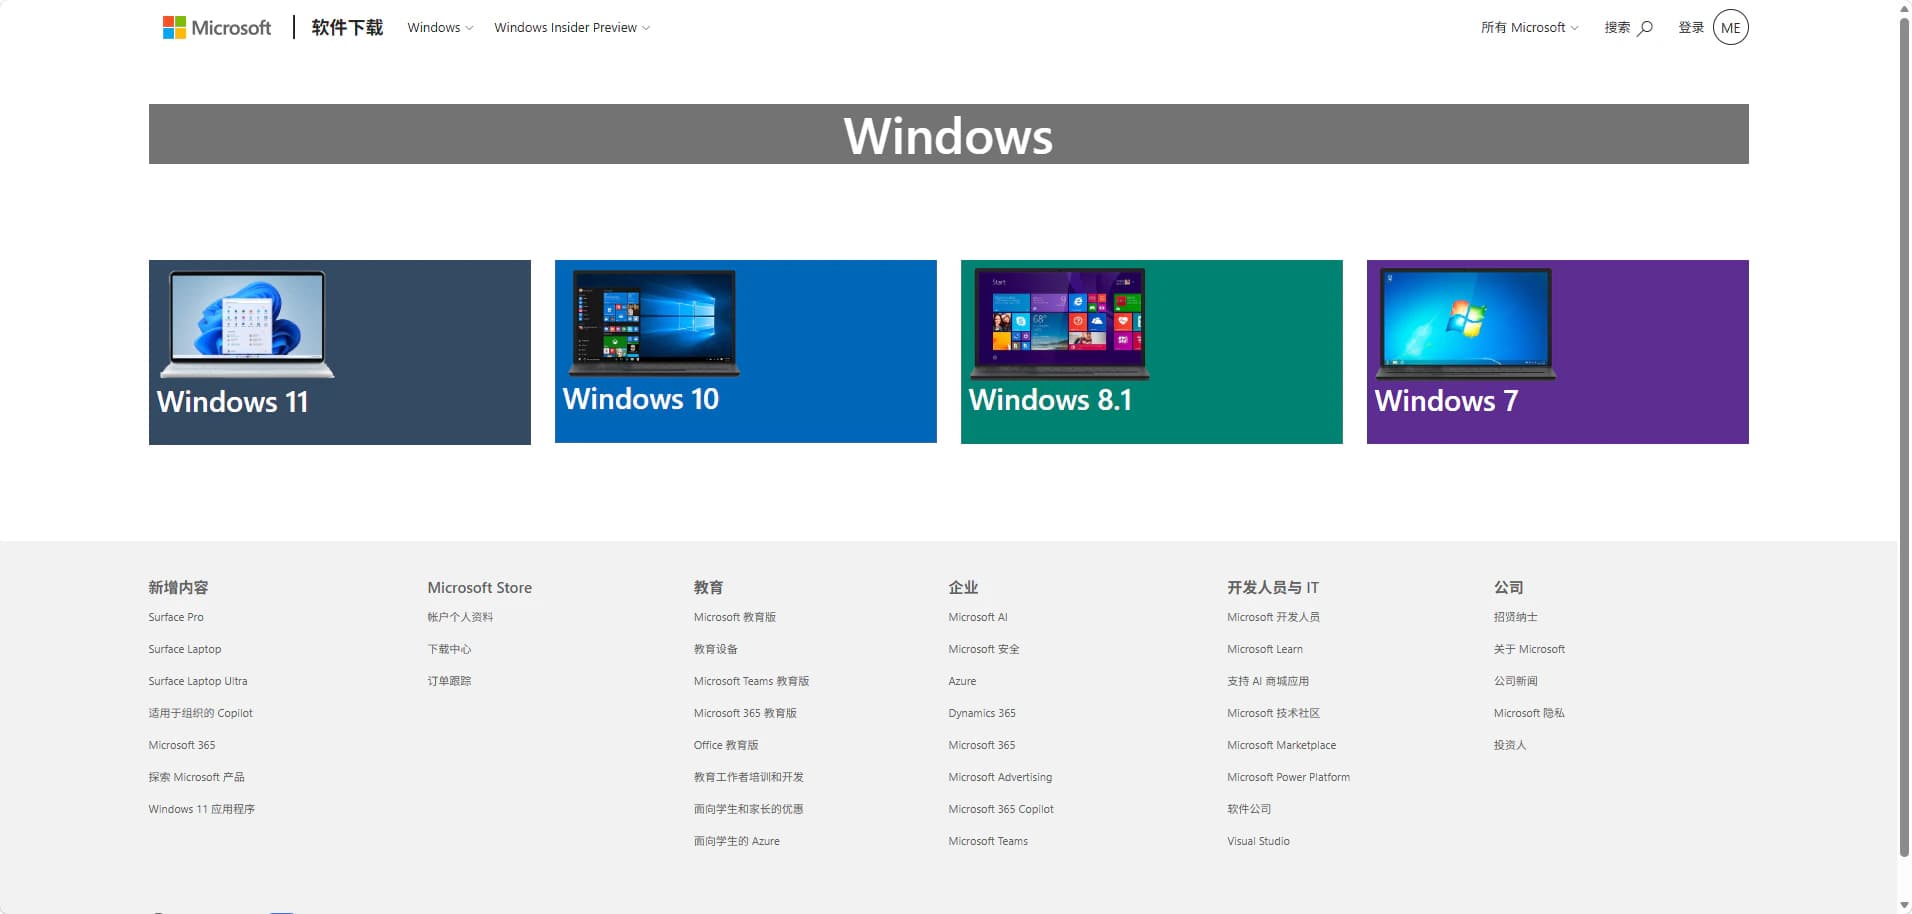Open Azure link under 企业

click(962, 681)
